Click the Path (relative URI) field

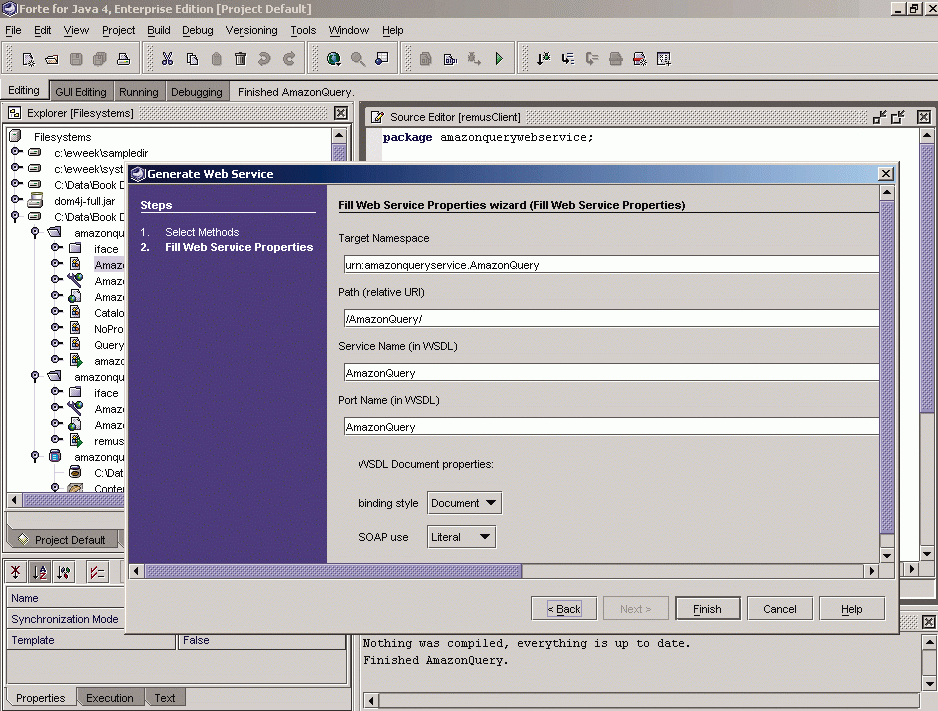click(611, 319)
